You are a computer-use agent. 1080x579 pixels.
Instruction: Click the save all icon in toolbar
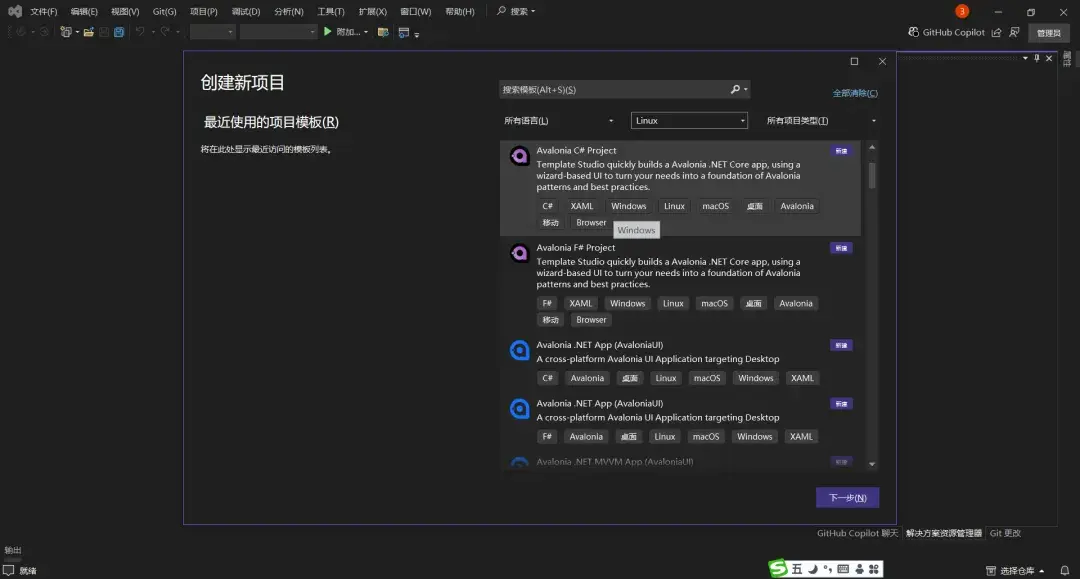click(x=117, y=31)
